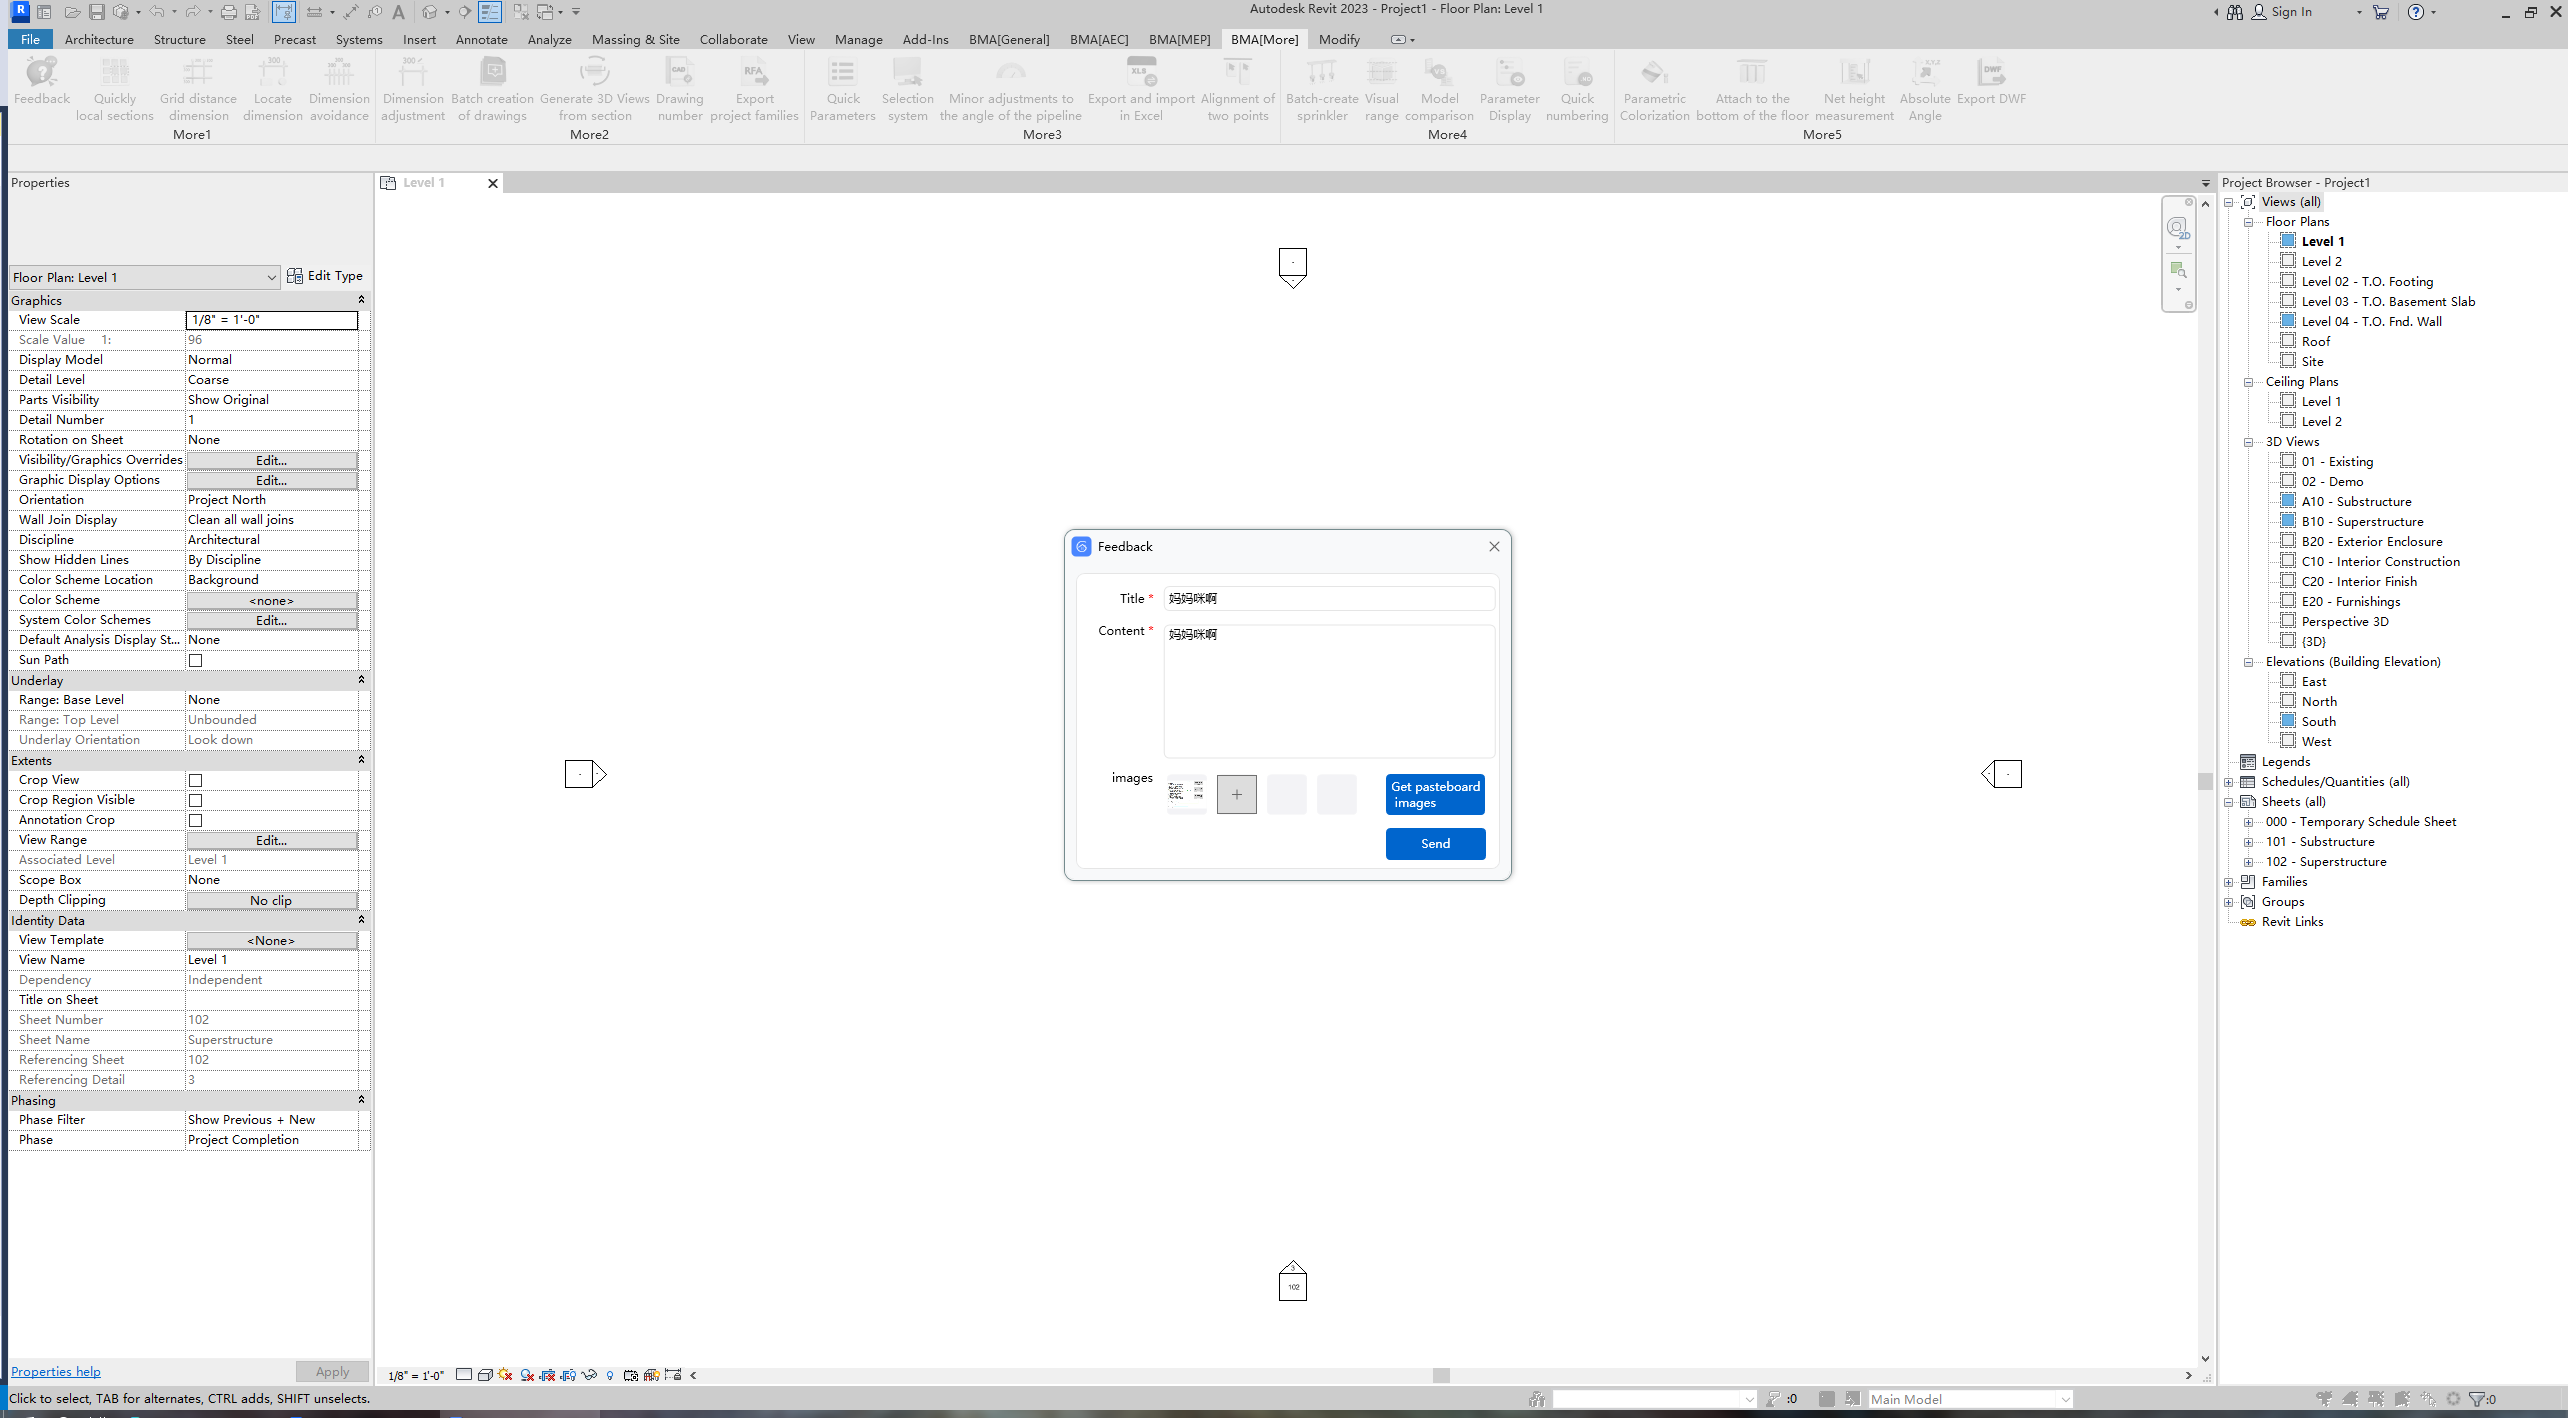Click Quick numbering ribbon icon

(x=1577, y=72)
